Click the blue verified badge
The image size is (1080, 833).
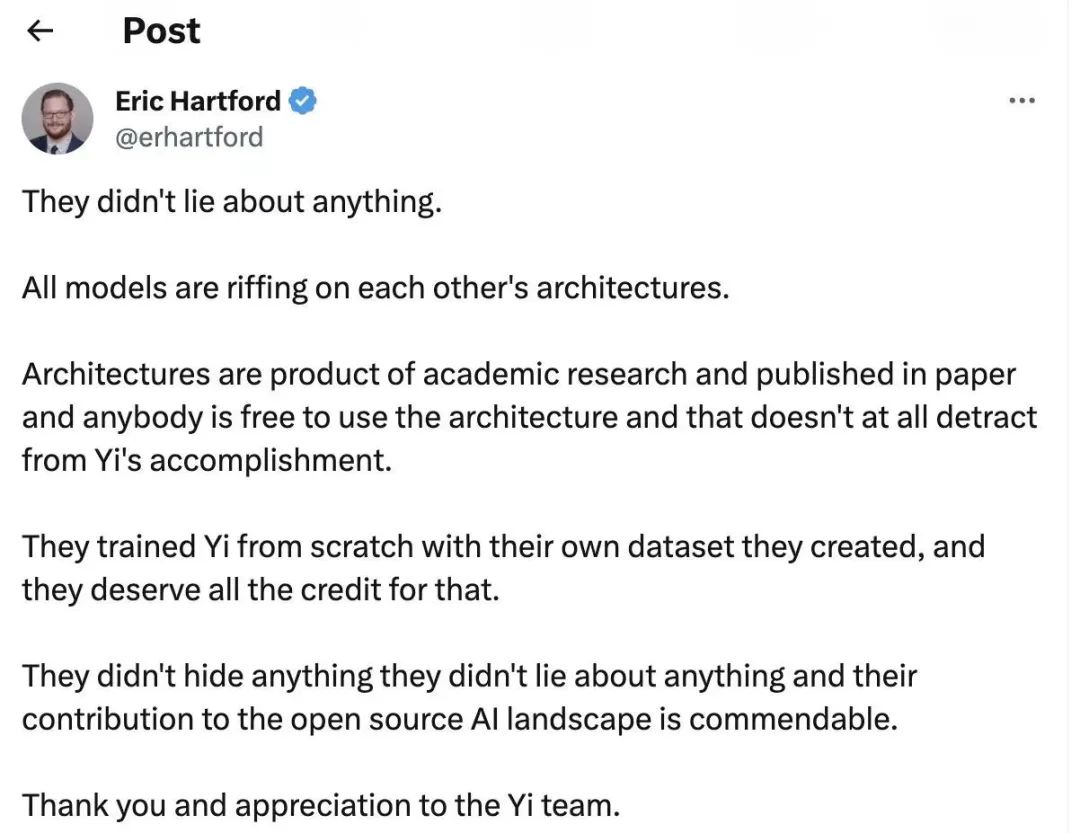tap(302, 101)
